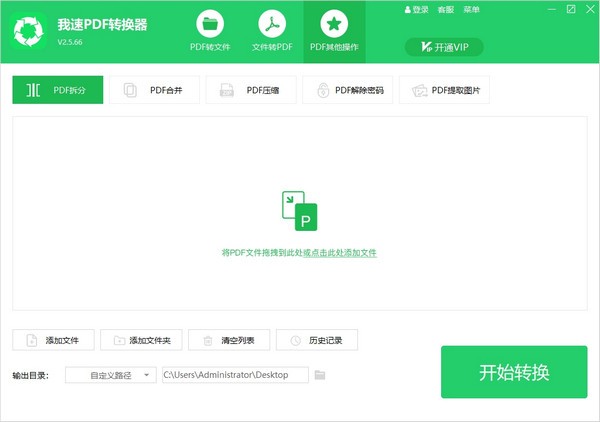Open the PDF转文件 tab
The height and width of the screenshot is (422, 600).
[x=210, y=31]
